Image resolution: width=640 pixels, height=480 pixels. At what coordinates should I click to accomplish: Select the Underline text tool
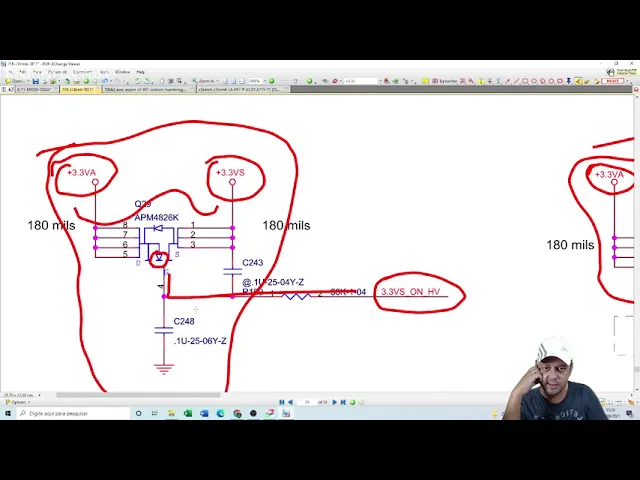coord(498,81)
